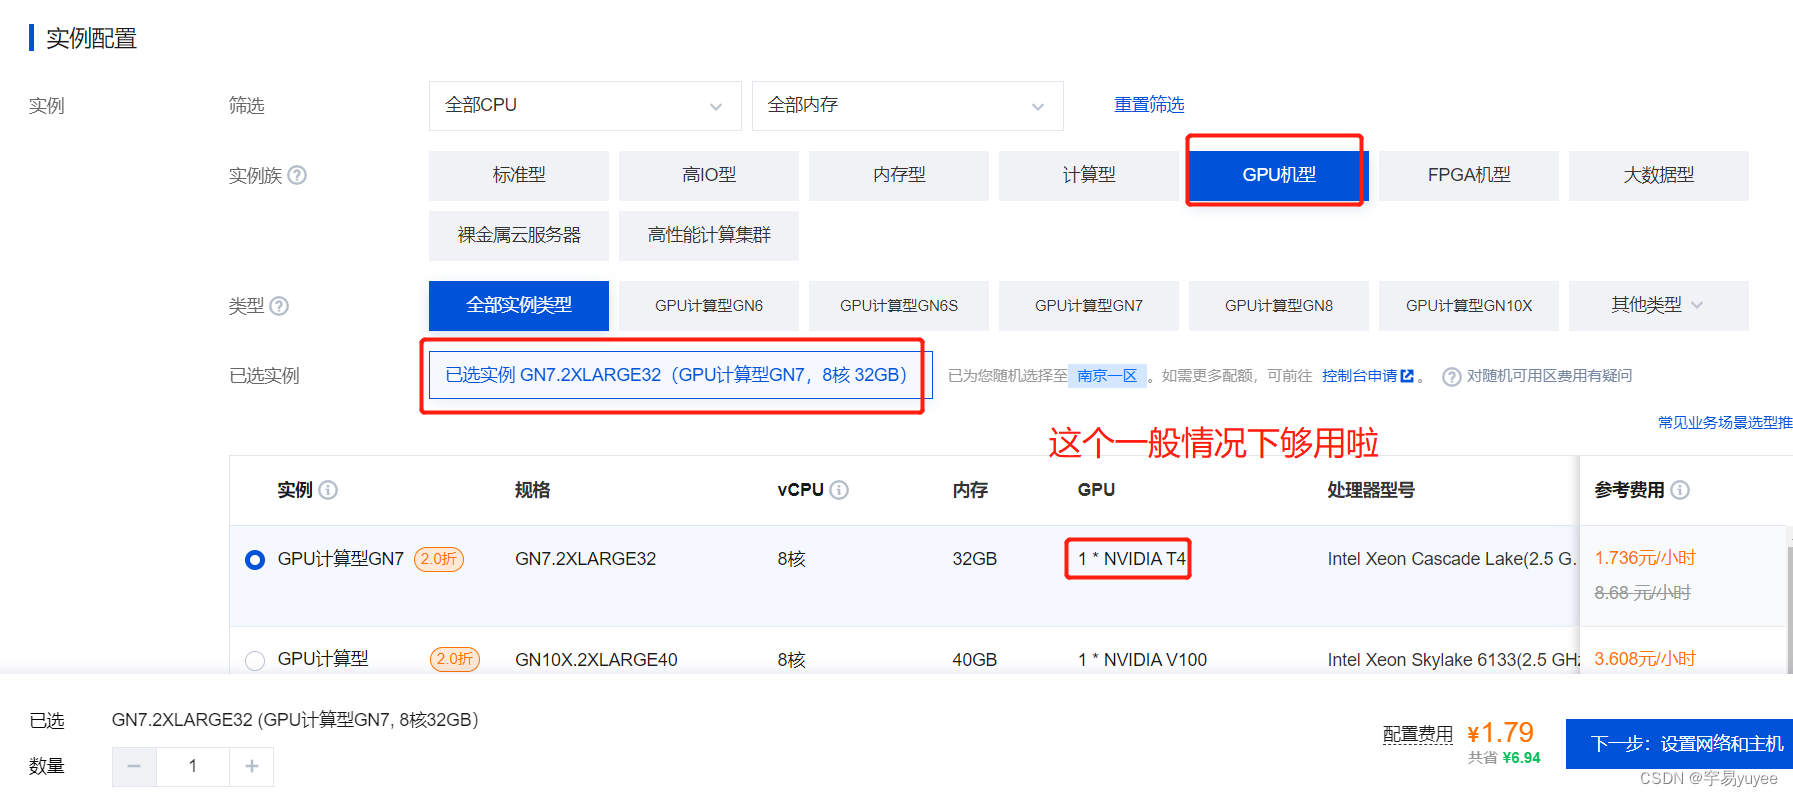Open 全部CPU filter dropdown
The image size is (1793, 797).
[585, 106]
